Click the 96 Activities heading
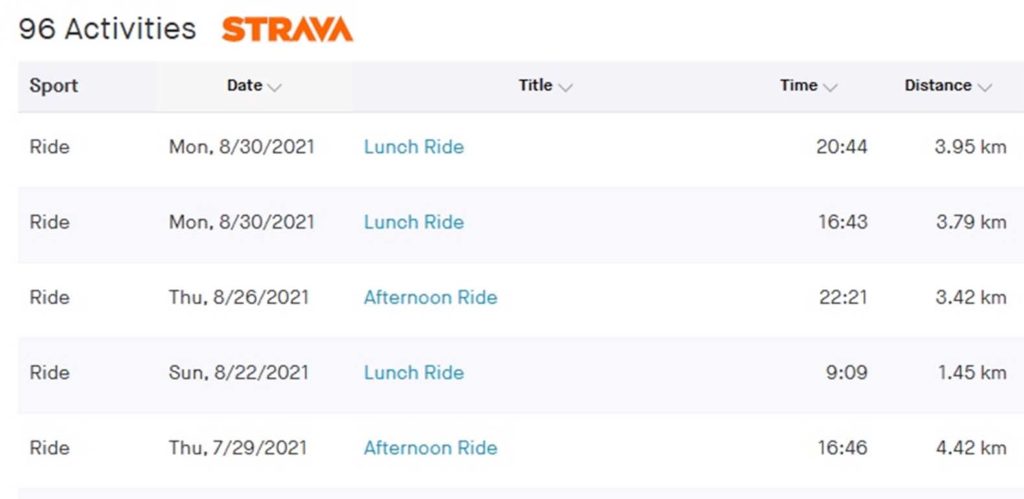 pyautogui.click(x=107, y=29)
